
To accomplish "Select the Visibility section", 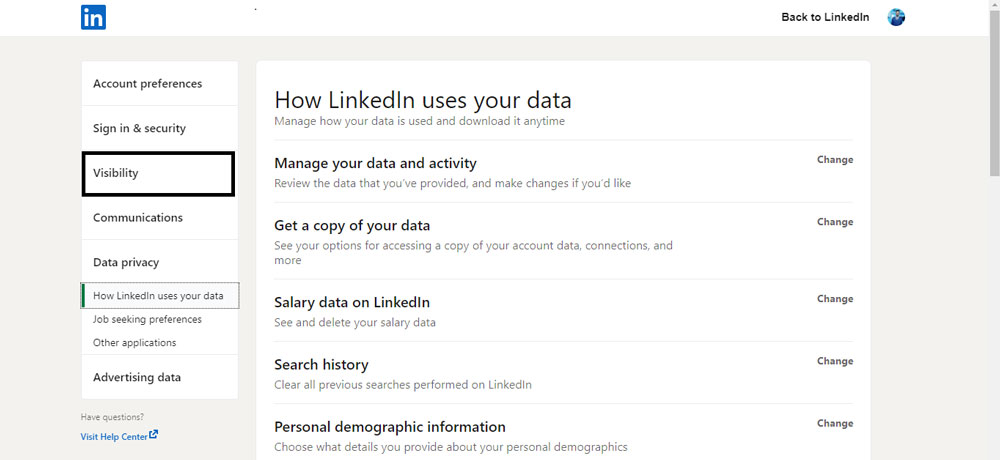I will pos(158,173).
